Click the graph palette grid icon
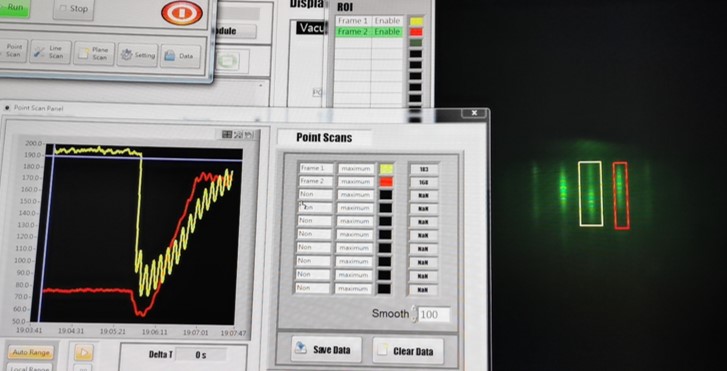The image size is (727, 371). (x=227, y=134)
